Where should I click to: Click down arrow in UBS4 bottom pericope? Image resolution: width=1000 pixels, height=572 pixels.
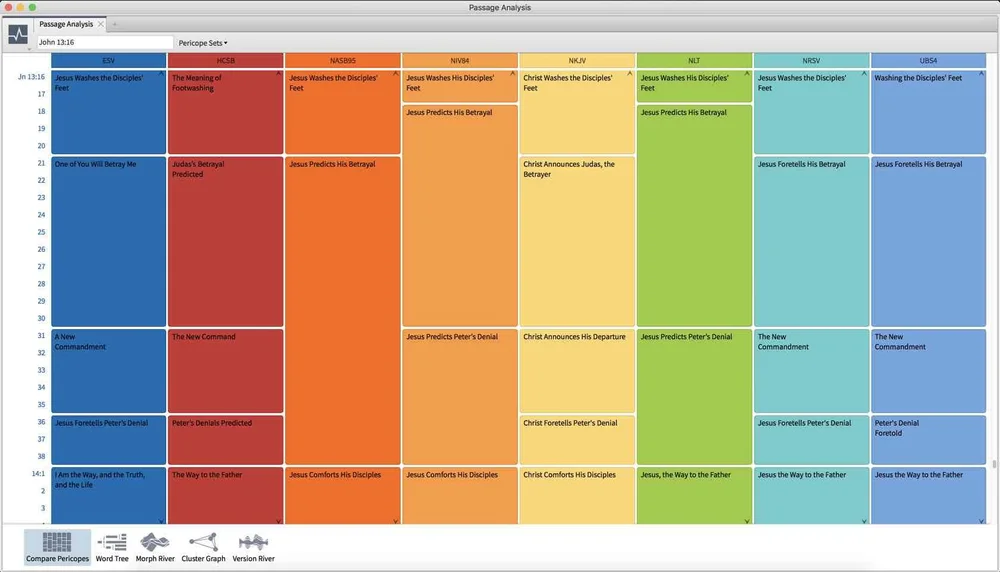tap(982, 521)
